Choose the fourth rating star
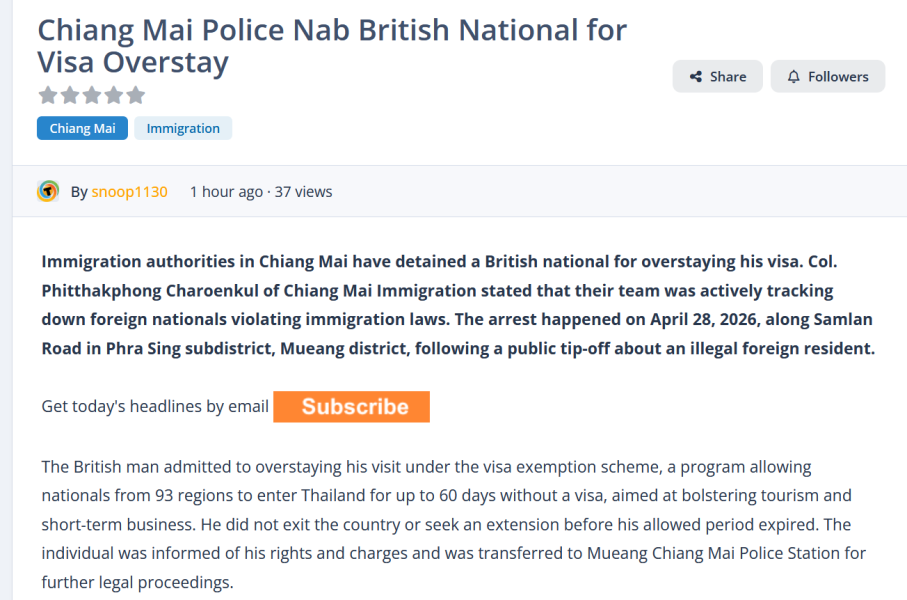Image resolution: width=907 pixels, height=600 pixels. tap(114, 95)
